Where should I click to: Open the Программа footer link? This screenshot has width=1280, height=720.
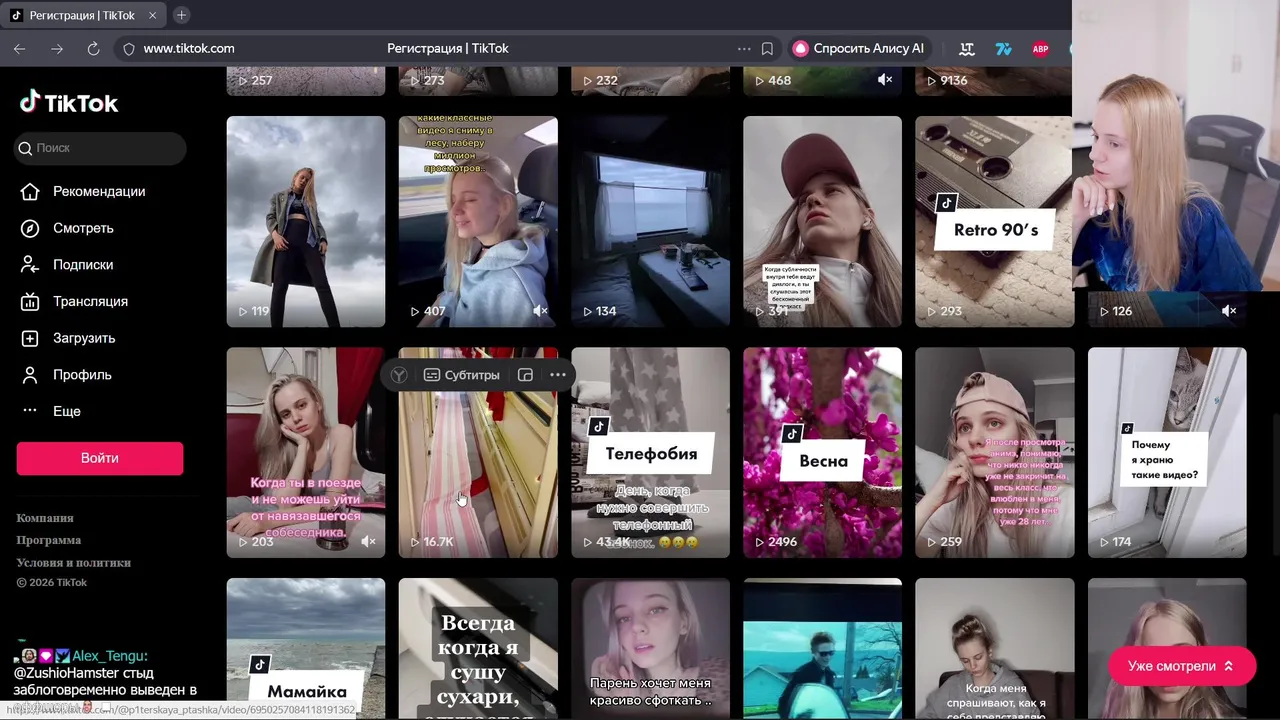tap(49, 540)
